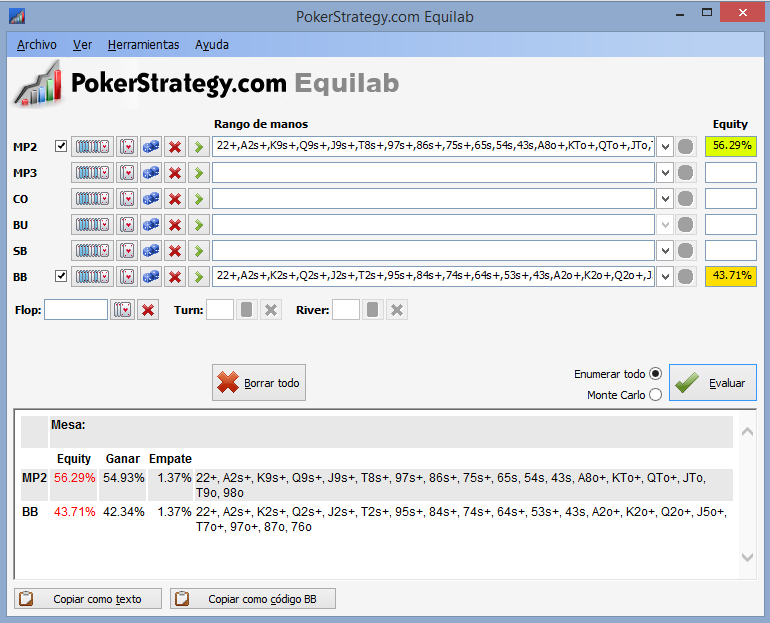Uncheck the MP2 player checkbox
770x623 pixels.
61,146
